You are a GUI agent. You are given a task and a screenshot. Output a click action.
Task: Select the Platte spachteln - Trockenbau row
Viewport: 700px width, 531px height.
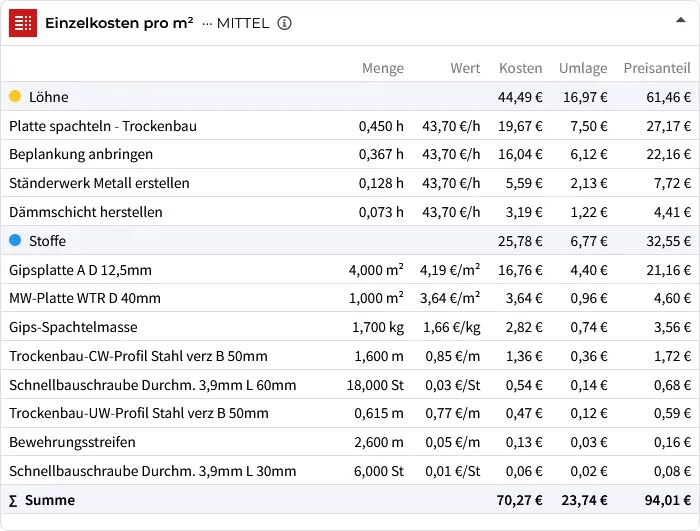pos(103,126)
